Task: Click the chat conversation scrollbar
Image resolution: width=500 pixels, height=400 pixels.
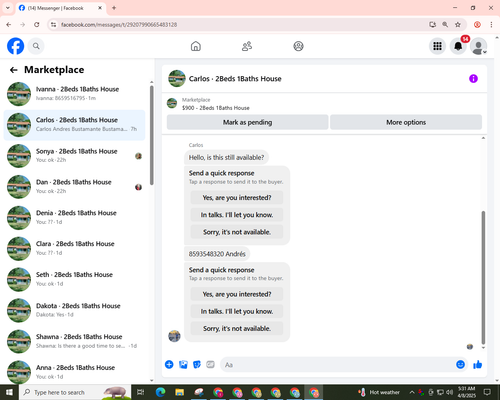Action: [483, 277]
